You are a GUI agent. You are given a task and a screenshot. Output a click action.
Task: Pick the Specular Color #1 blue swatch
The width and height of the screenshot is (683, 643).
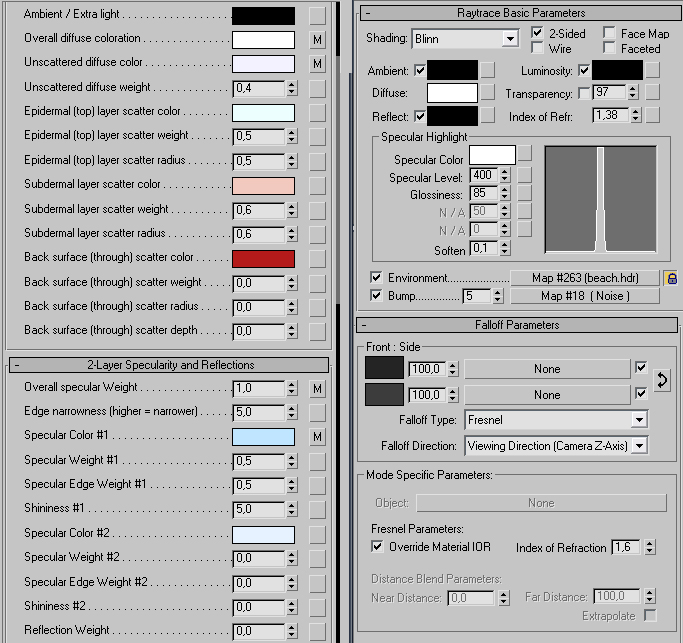coord(263,437)
